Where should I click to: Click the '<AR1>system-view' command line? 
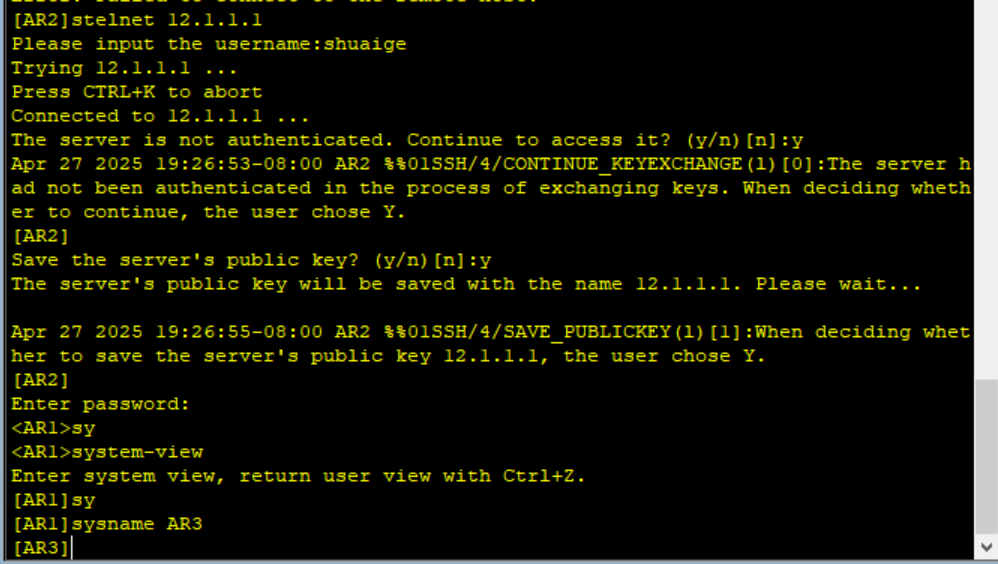[107, 452]
